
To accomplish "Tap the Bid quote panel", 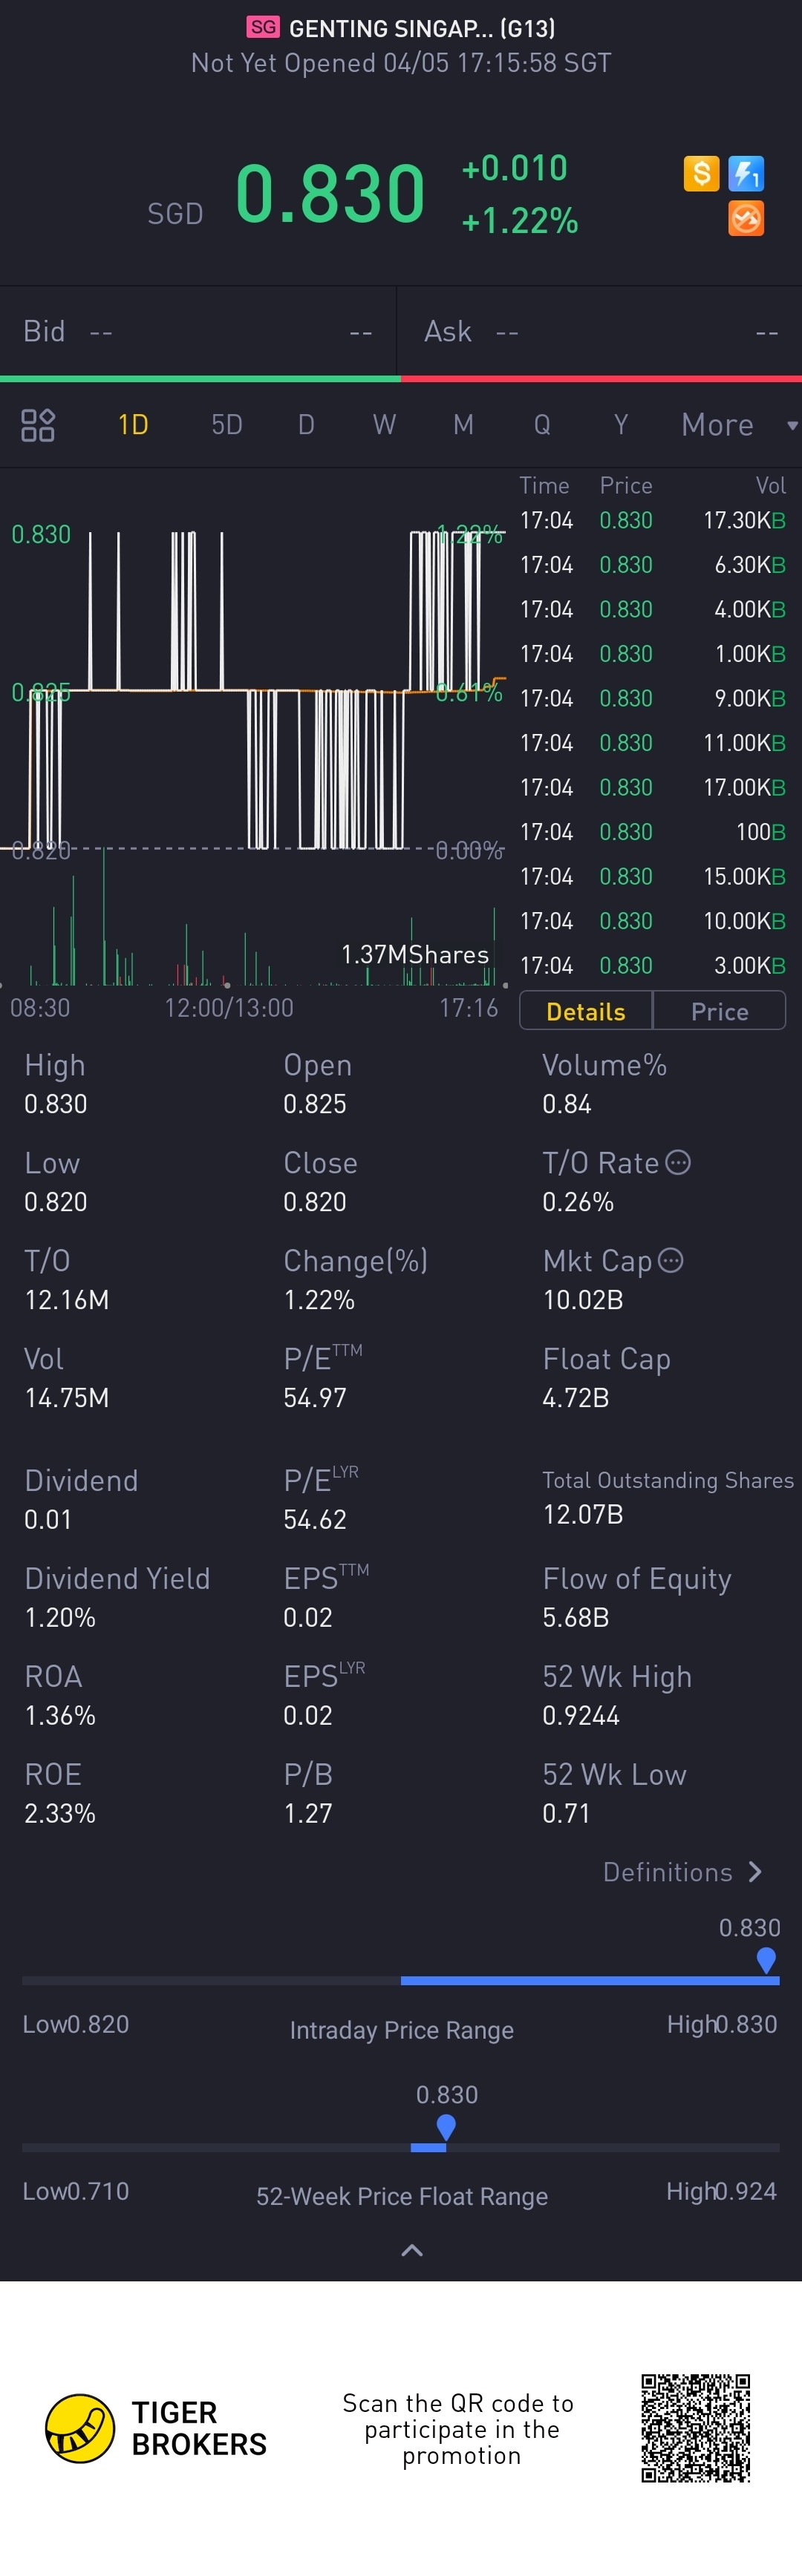I will [x=198, y=332].
